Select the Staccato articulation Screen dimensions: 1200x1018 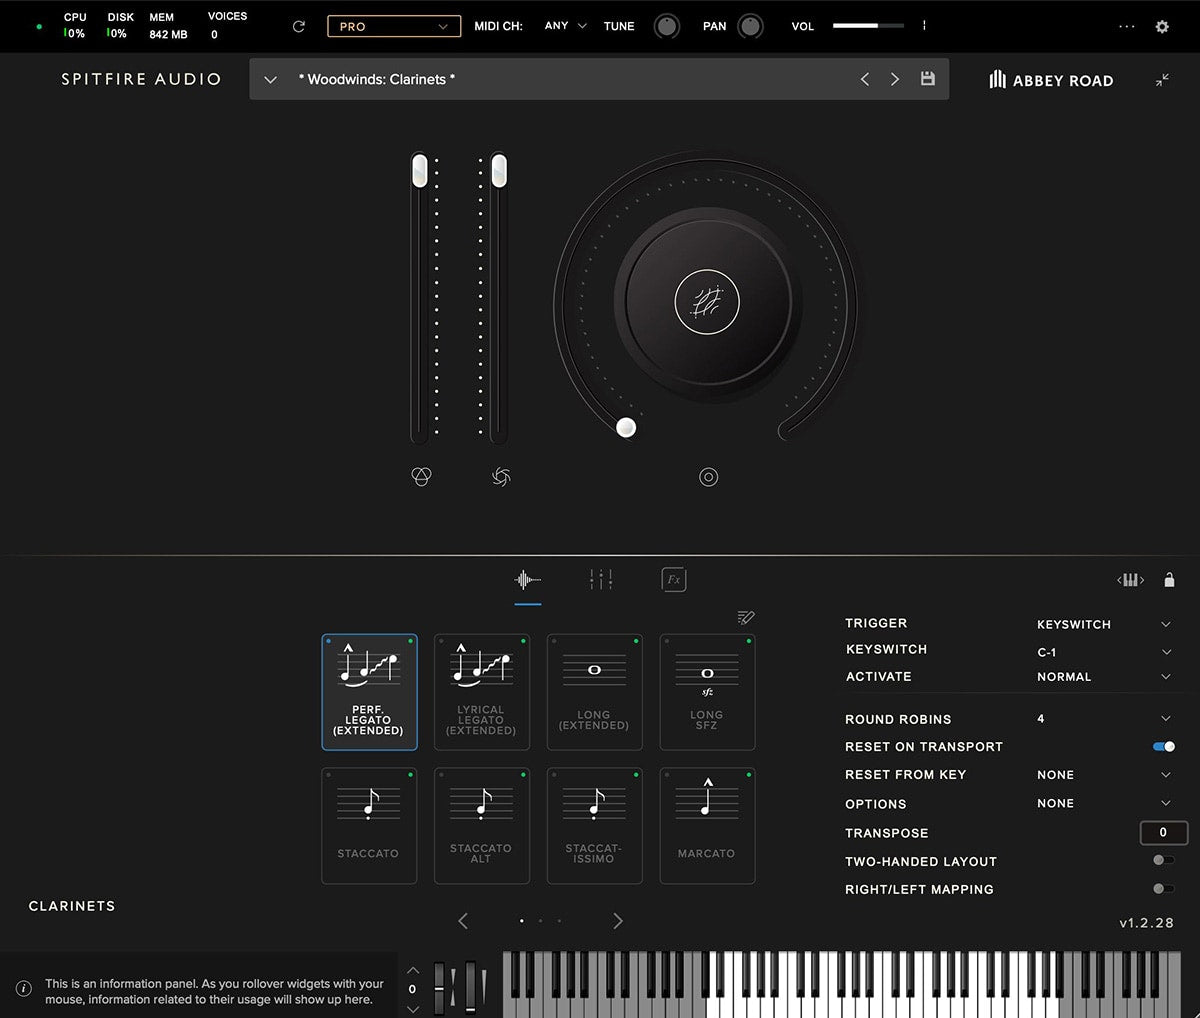[369, 825]
